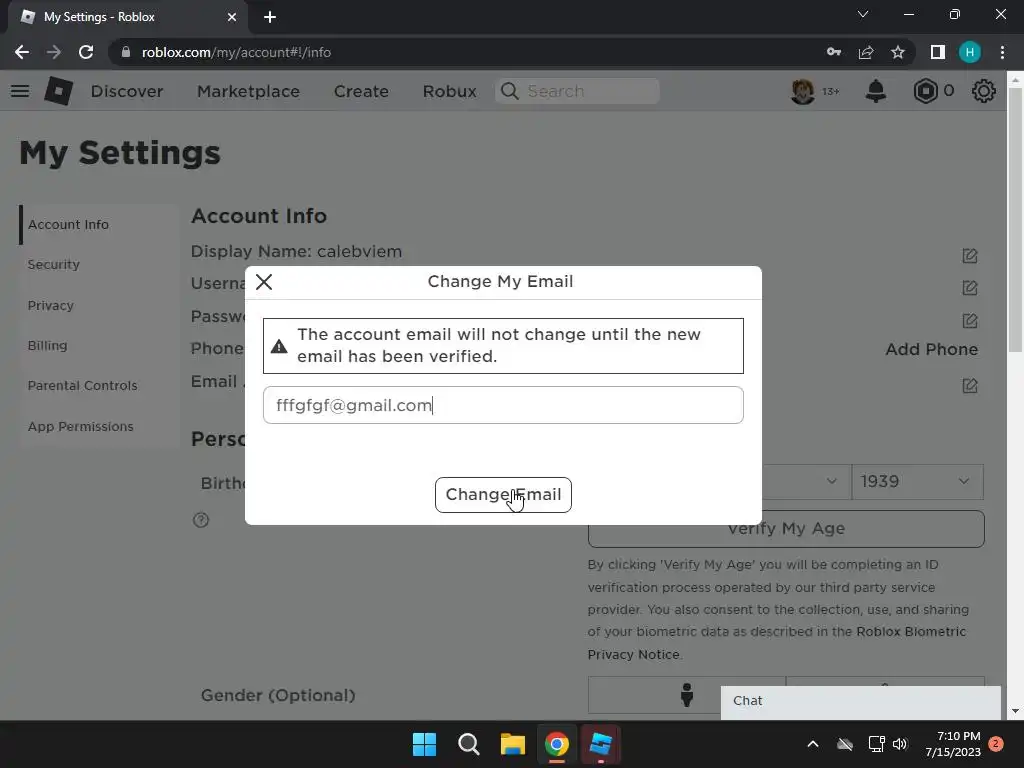The height and width of the screenshot is (768, 1024).
Task: Click the birthday help question icon
Action: (200, 520)
